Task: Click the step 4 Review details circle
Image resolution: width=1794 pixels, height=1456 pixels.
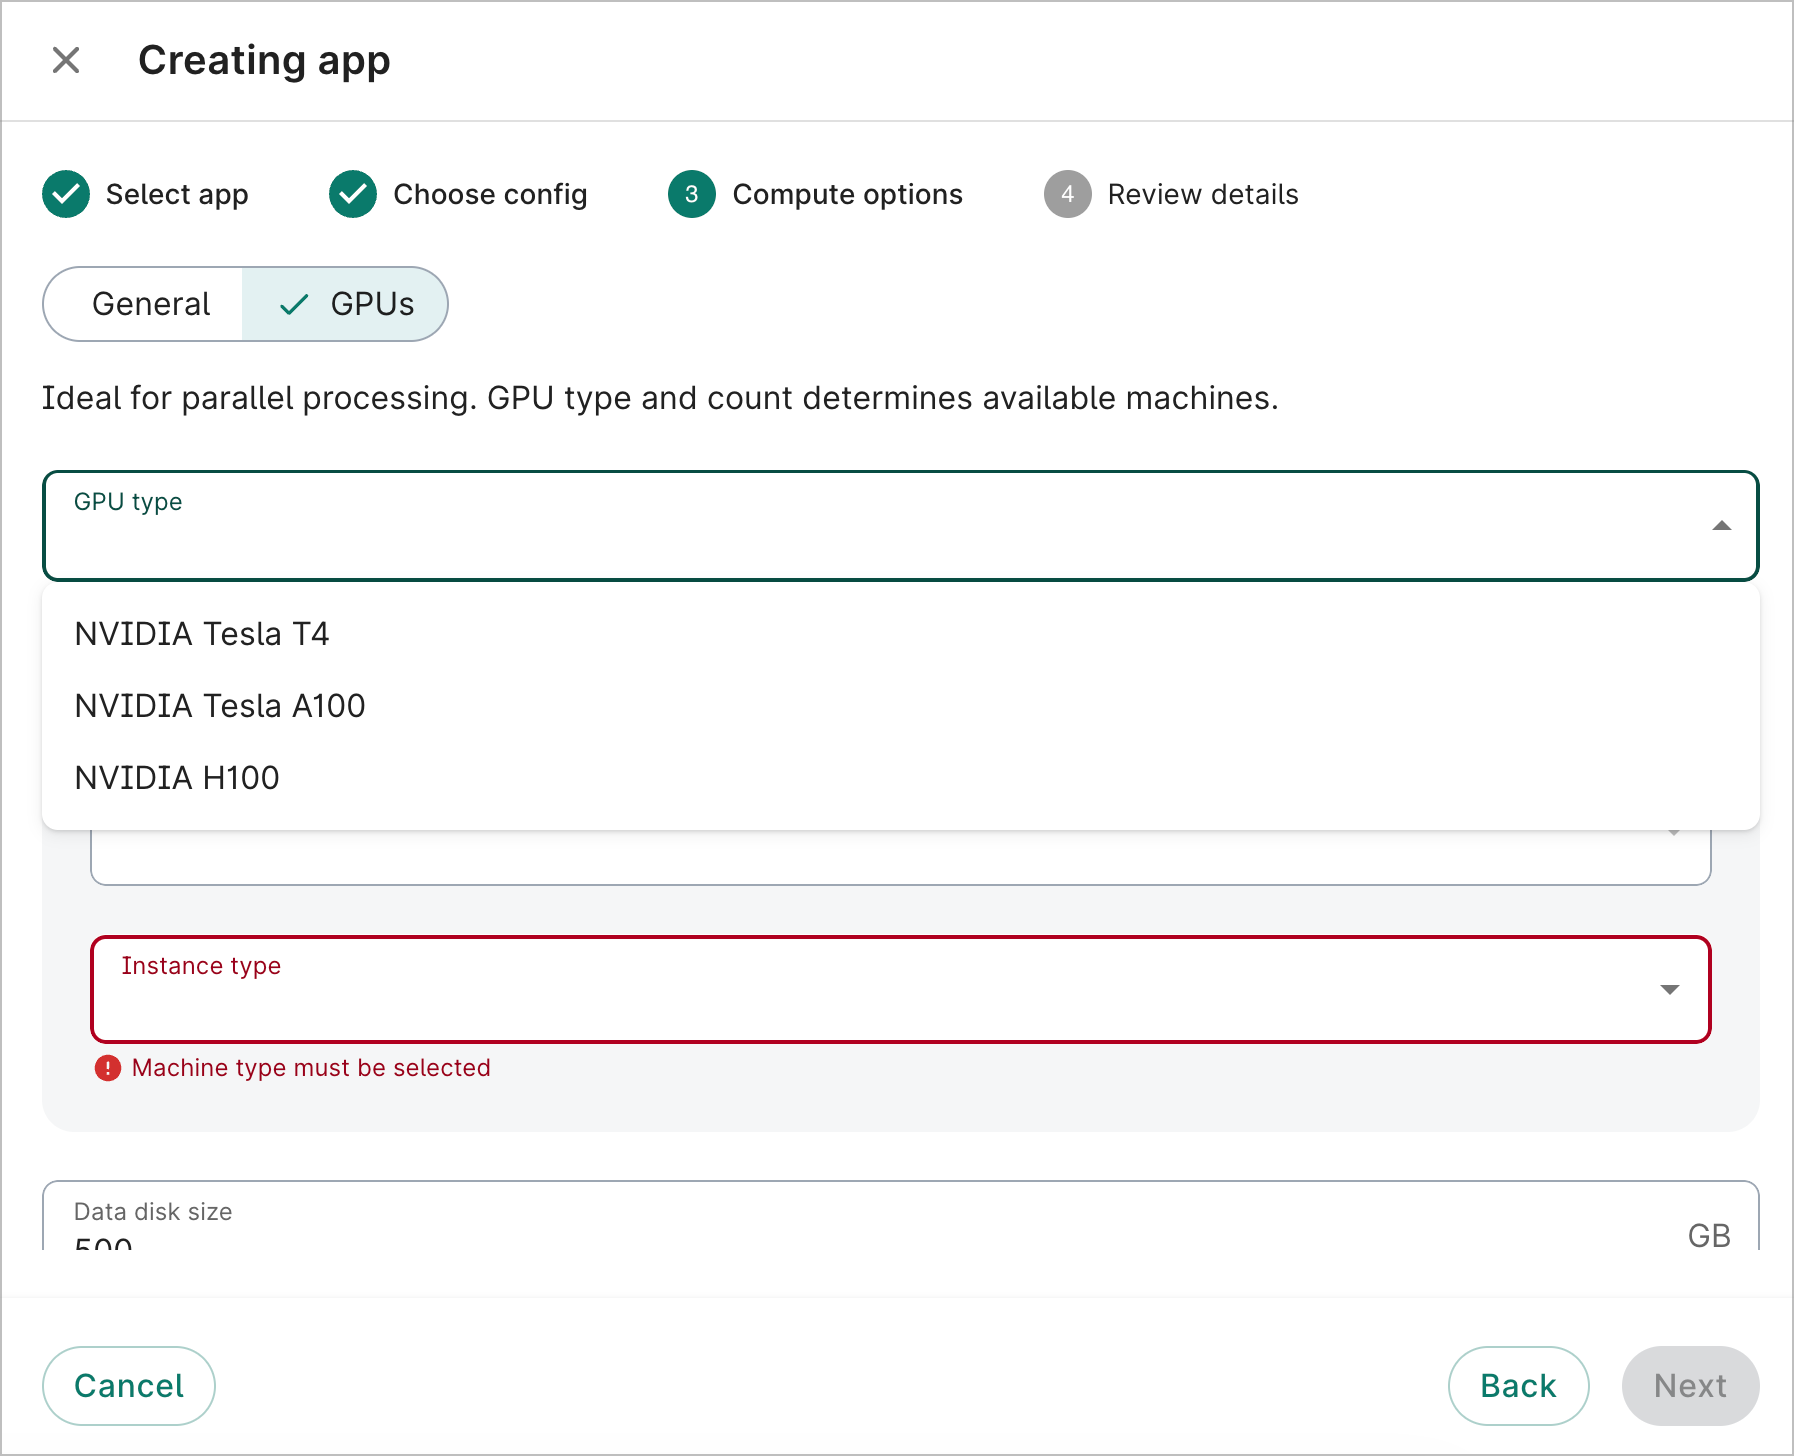Action: point(1067,194)
